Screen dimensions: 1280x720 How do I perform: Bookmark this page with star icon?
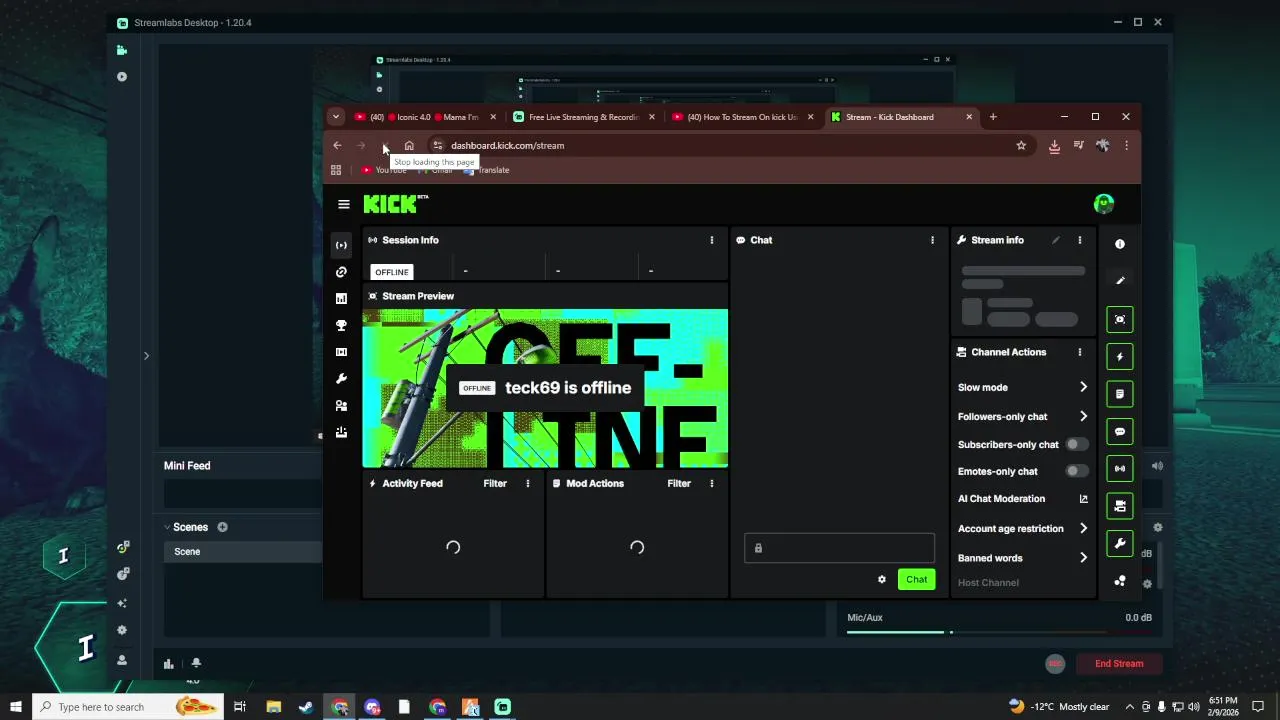coord(1021,145)
